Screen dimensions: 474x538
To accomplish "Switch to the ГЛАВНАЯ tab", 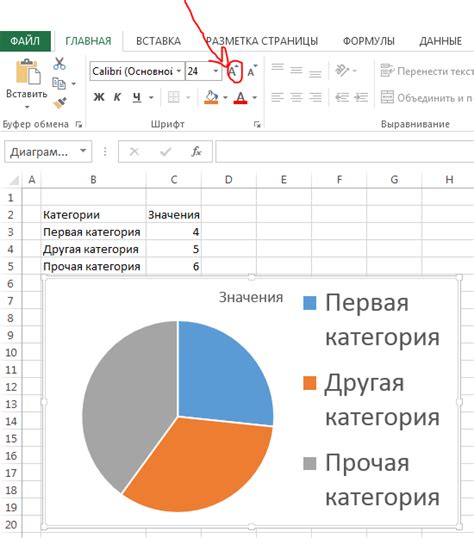I will 88,41.
